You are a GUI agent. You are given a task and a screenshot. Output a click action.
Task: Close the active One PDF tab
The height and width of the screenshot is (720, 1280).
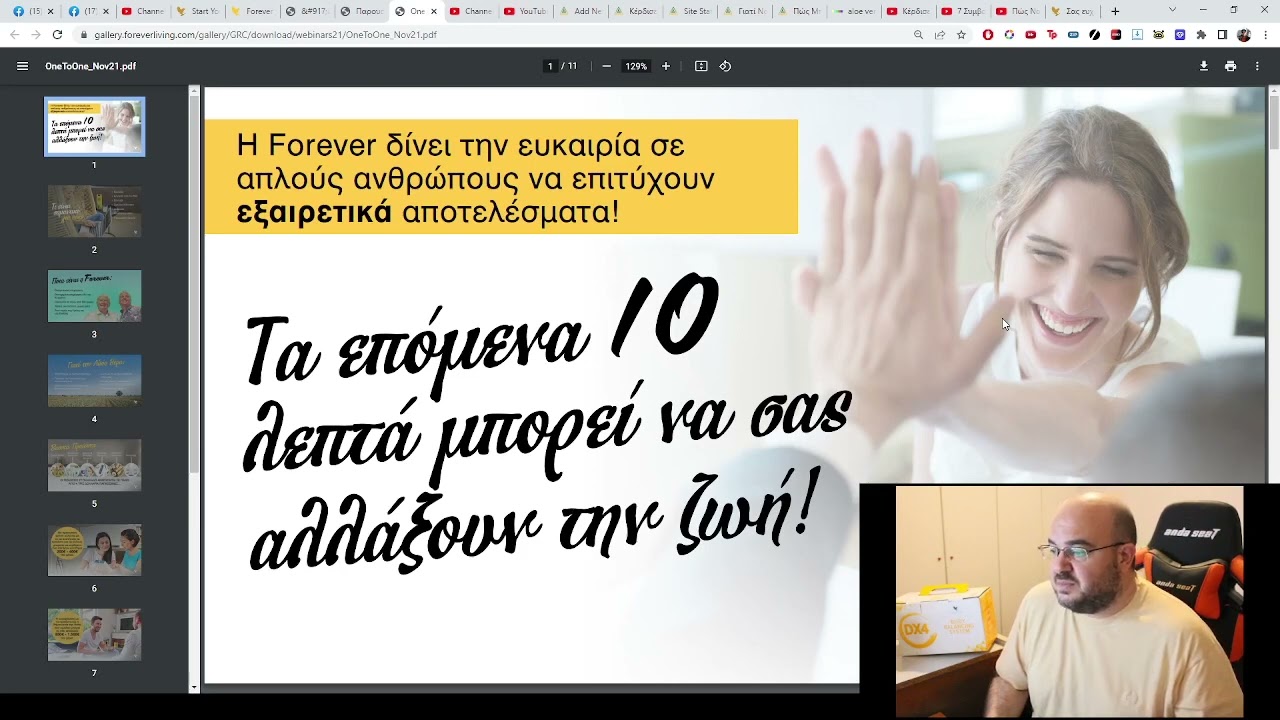point(434,11)
